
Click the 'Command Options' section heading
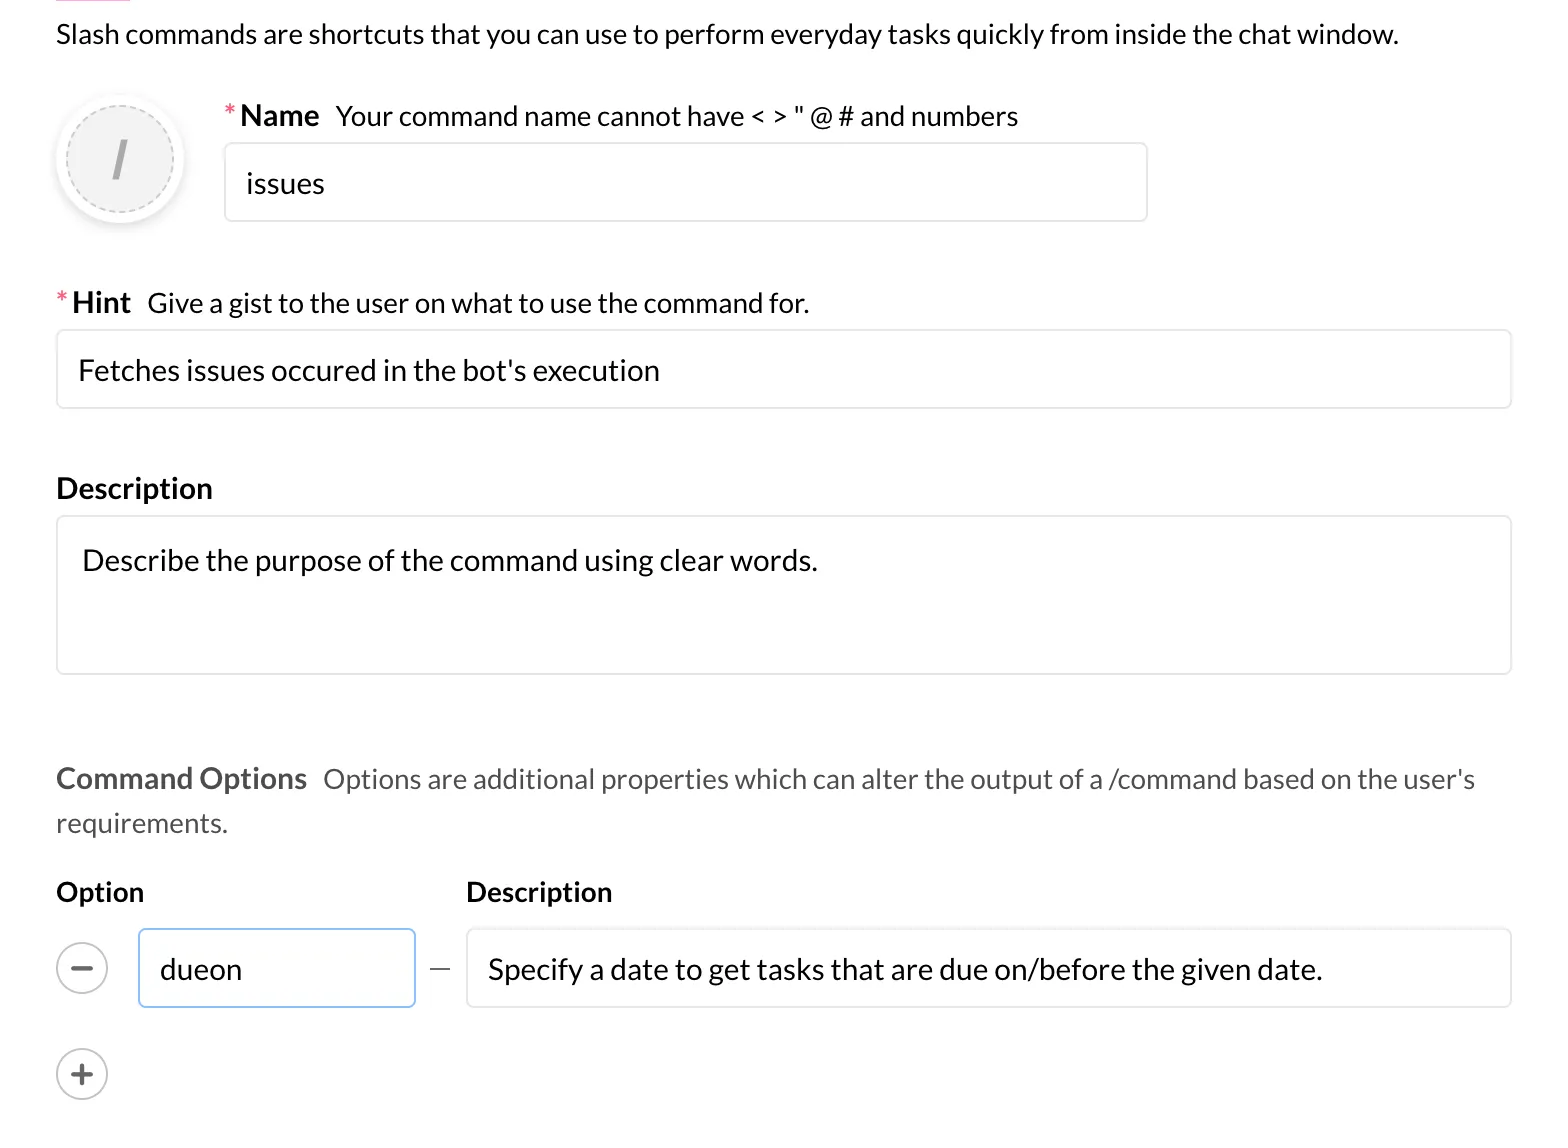coord(181,779)
